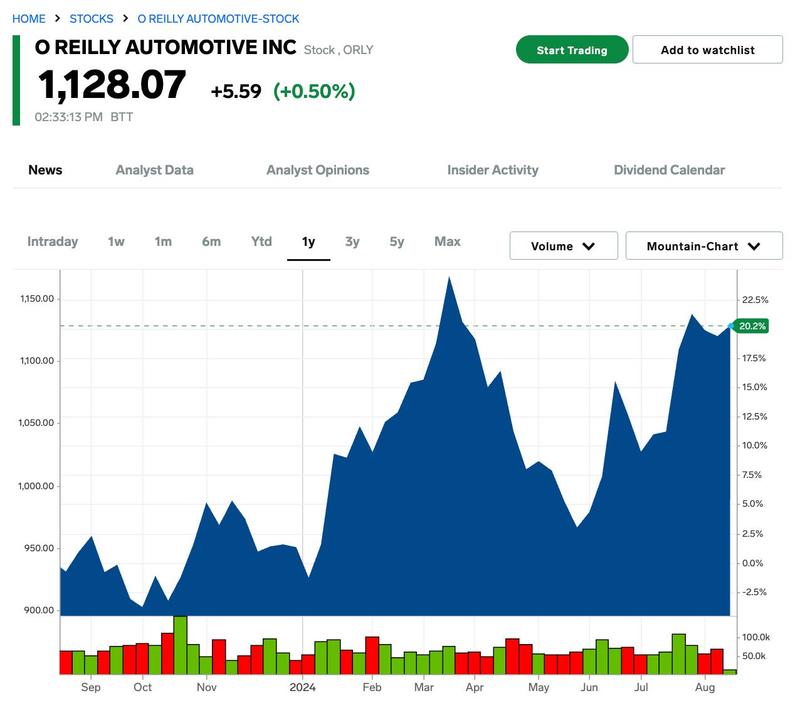Choose the 6m chart range
Viewport: 800px width, 705px height.
pos(211,241)
